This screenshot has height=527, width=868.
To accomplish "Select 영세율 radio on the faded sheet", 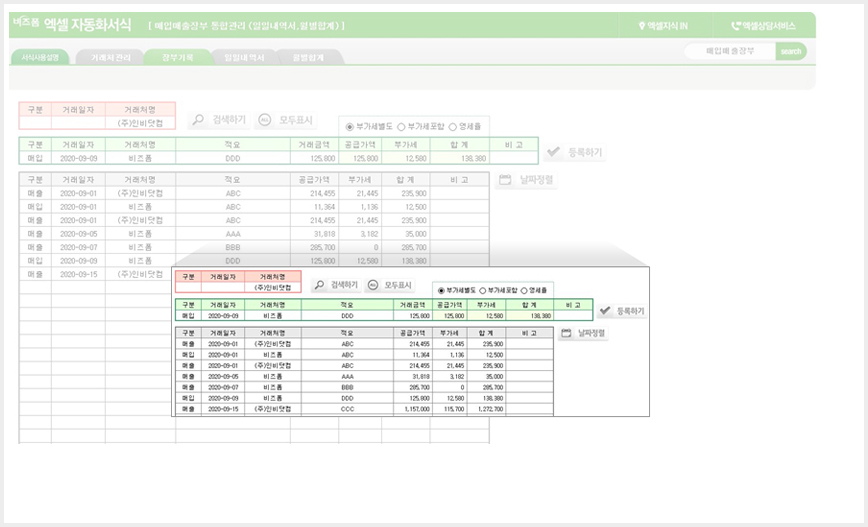I will [453, 127].
